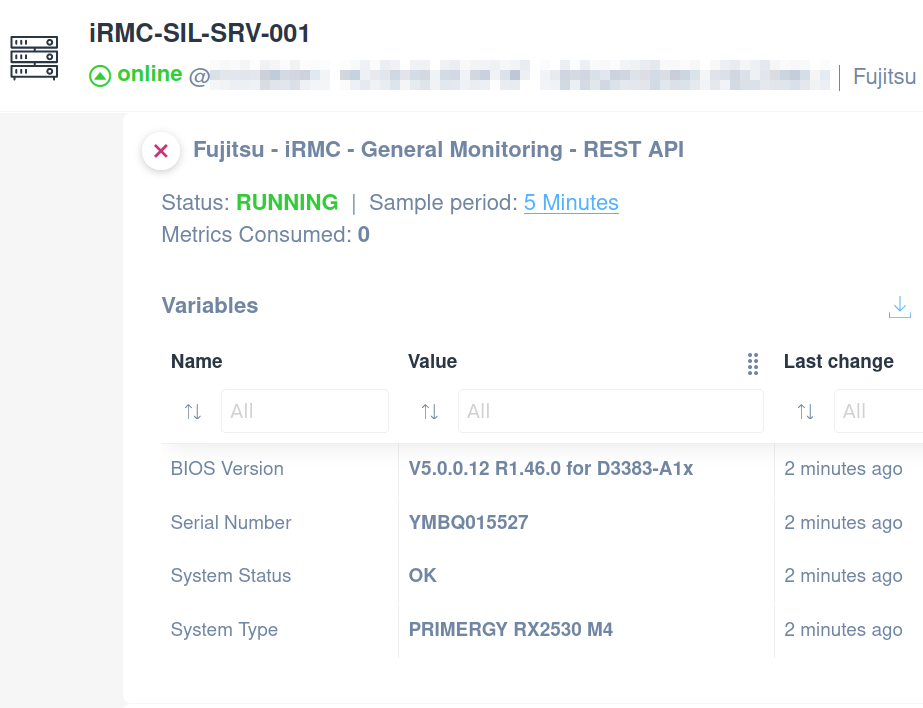This screenshot has width=923, height=708.
Task: Focus the Last change filter input
Action: [878, 411]
